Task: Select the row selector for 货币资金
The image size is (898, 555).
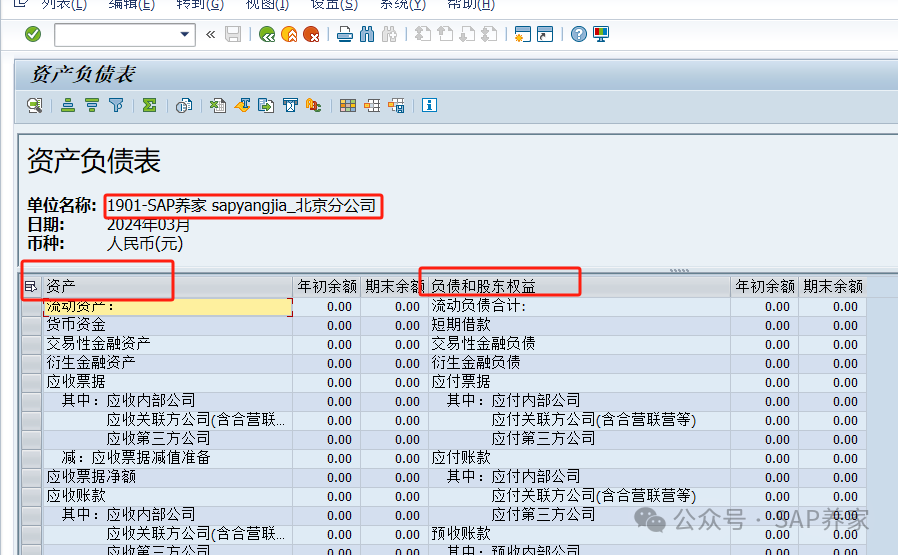Action: click(x=31, y=325)
